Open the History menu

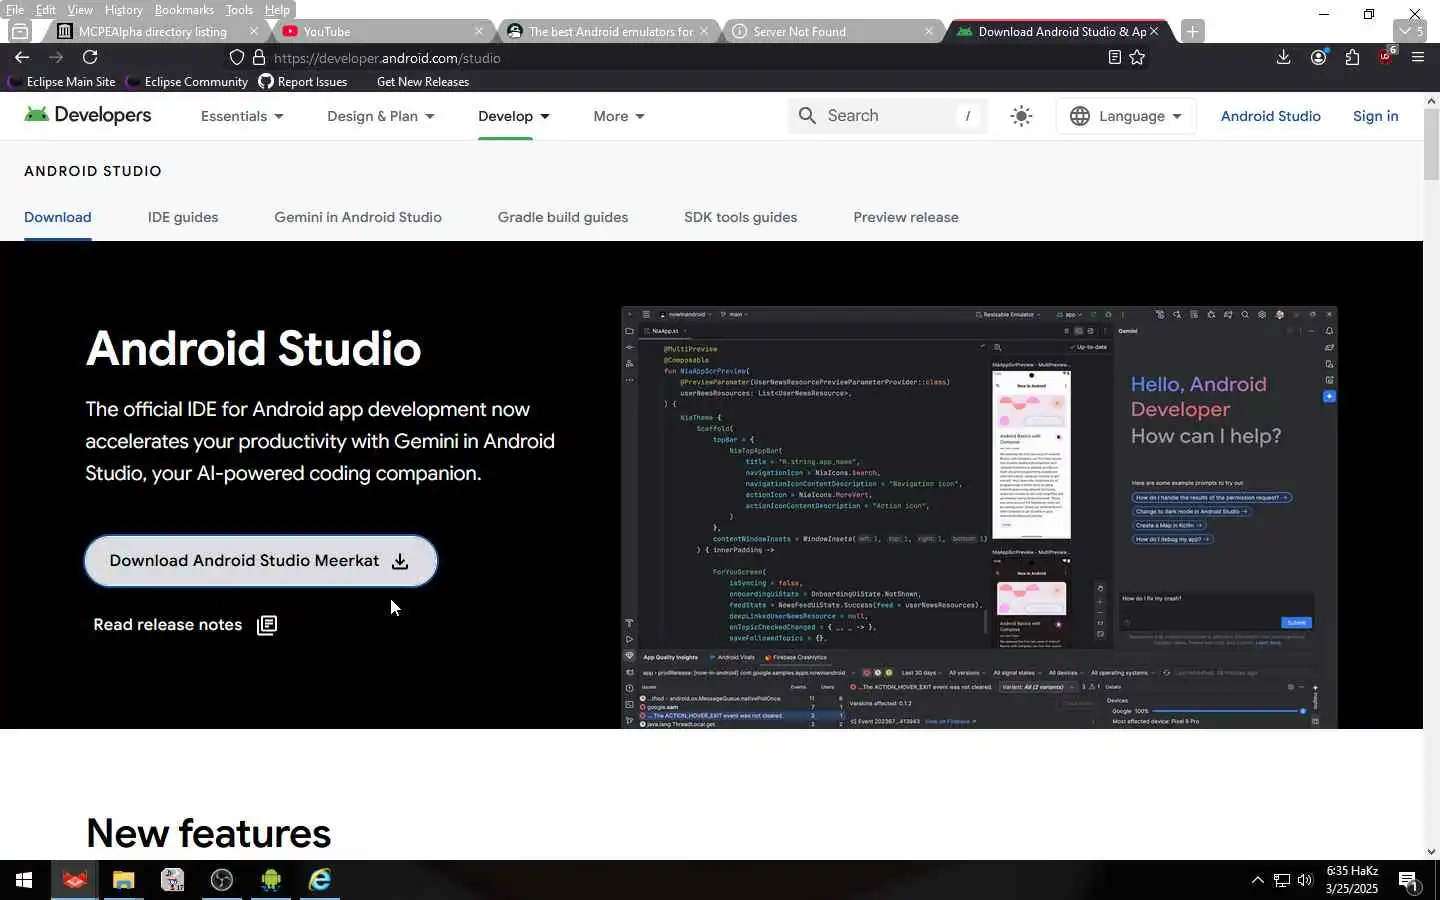(x=123, y=10)
